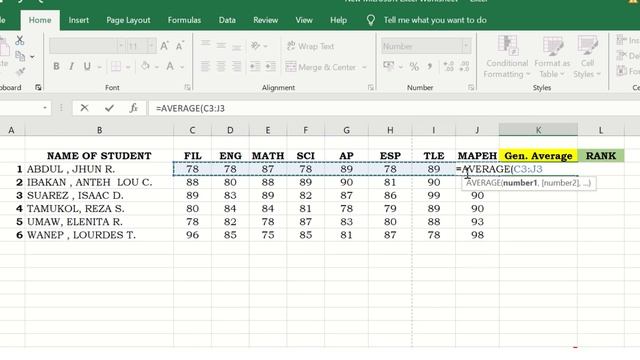This screenshot has width=640, height=360.
Task: Click the Increase Font Size icon
Action: coord(164,46)
